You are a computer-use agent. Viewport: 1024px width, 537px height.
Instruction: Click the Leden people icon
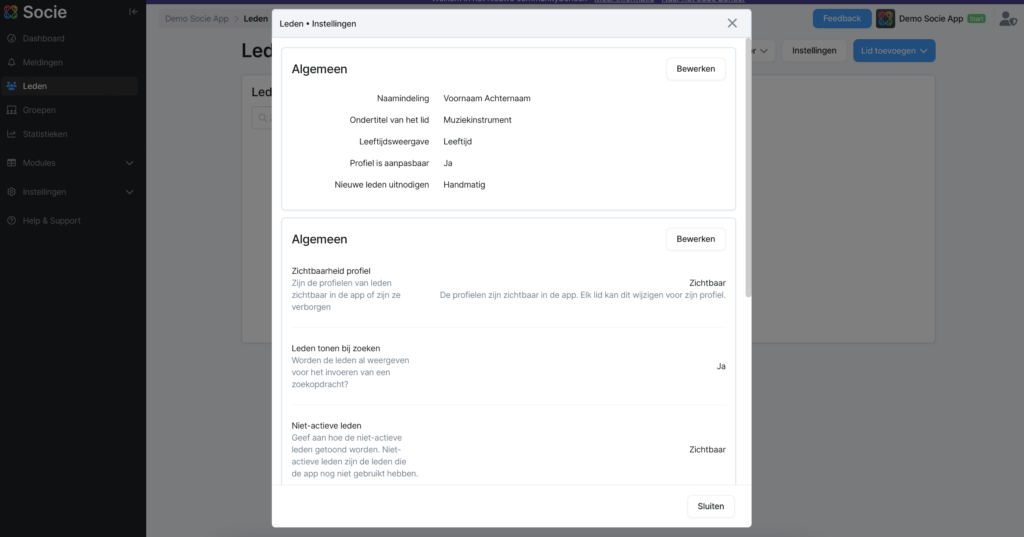click(11, 86)
